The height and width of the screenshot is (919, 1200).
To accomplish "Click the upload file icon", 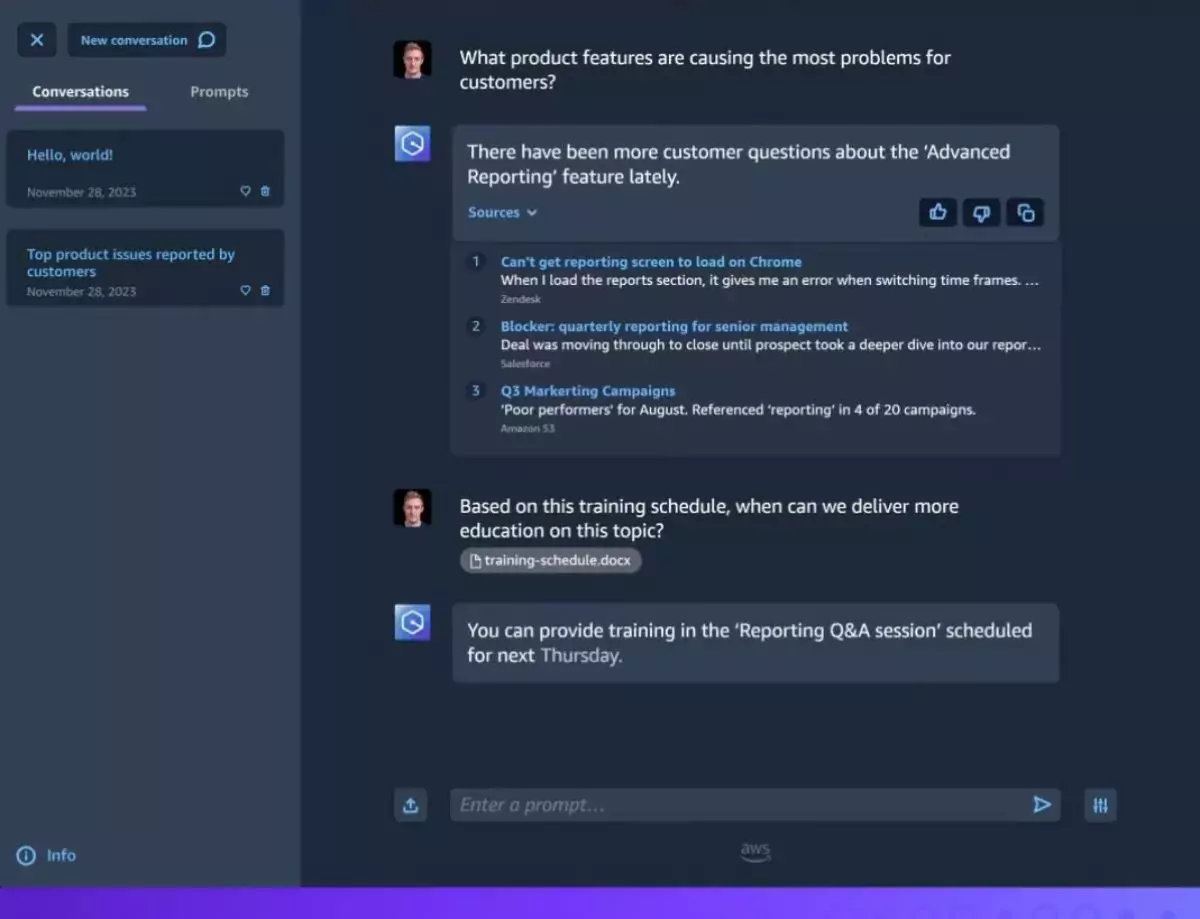I will (x=410, y=805).
